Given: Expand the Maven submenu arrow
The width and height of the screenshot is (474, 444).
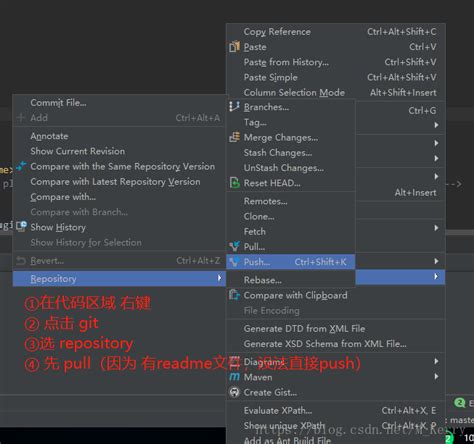Looking at the screenshot, I should tap(436, 377).
